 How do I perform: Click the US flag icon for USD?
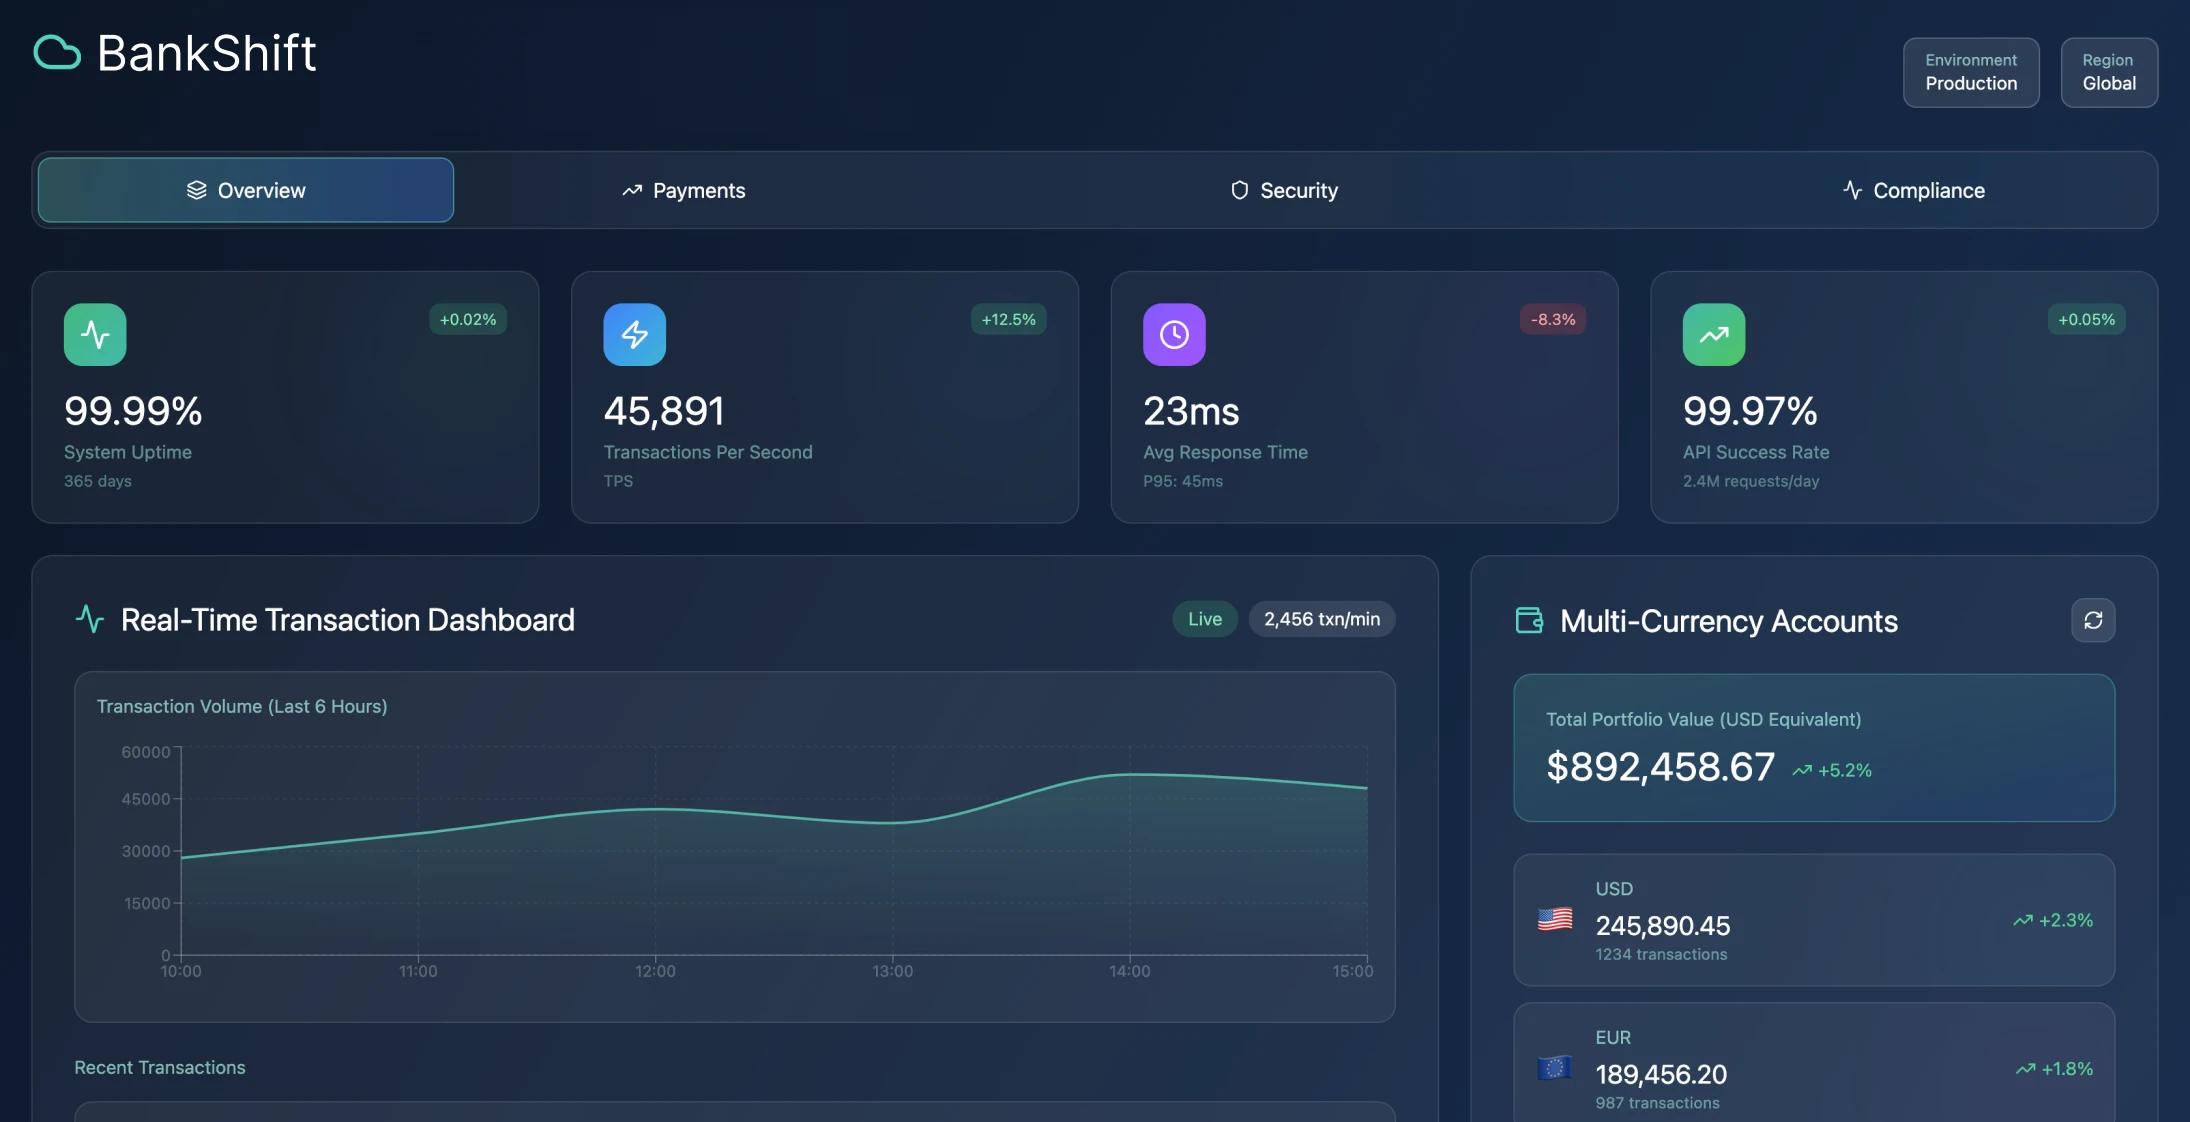[1554, 919]
